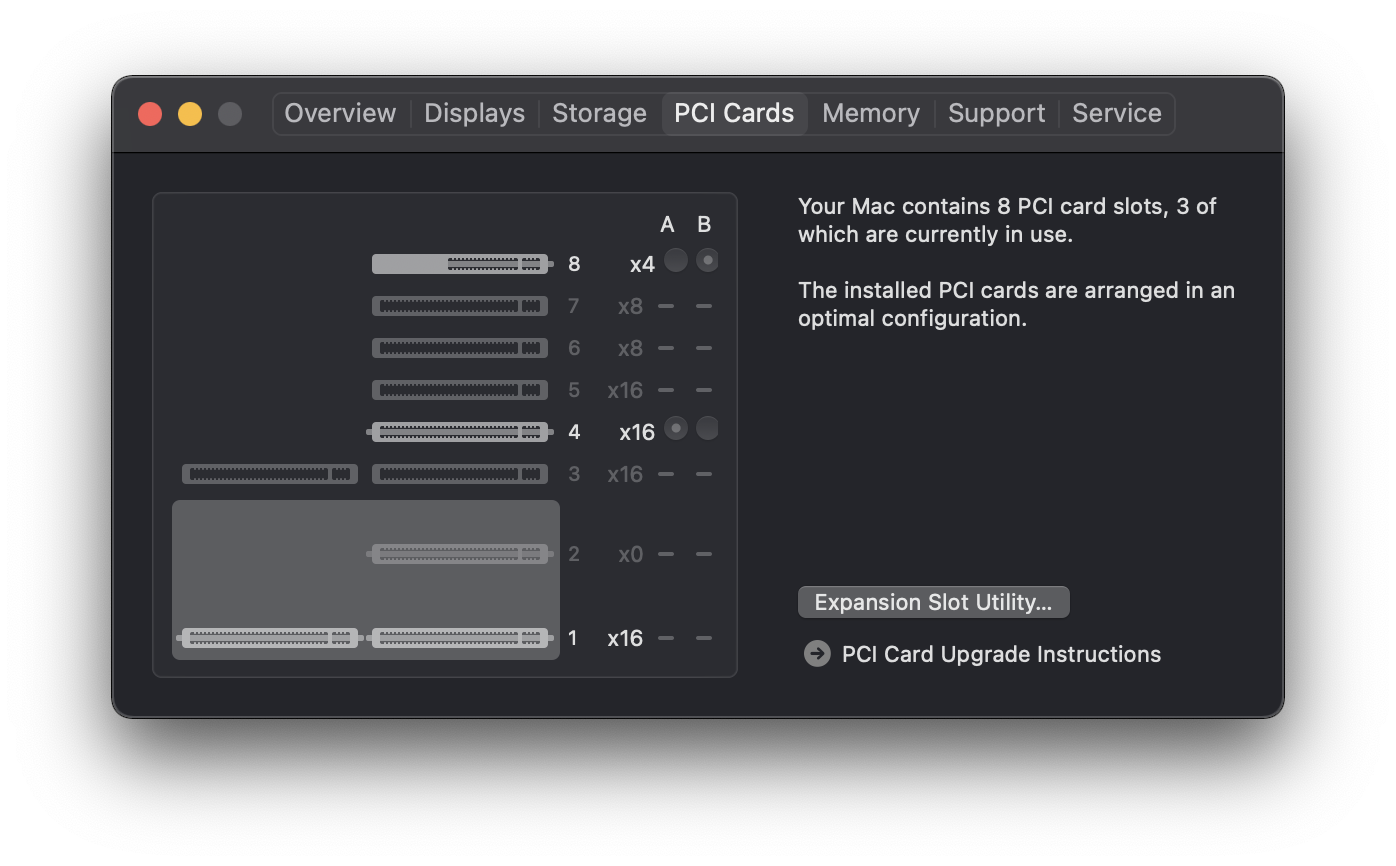Open the Support tab
The height and width of the screenshot is (866, 1396).
click(x=996, y=113)
